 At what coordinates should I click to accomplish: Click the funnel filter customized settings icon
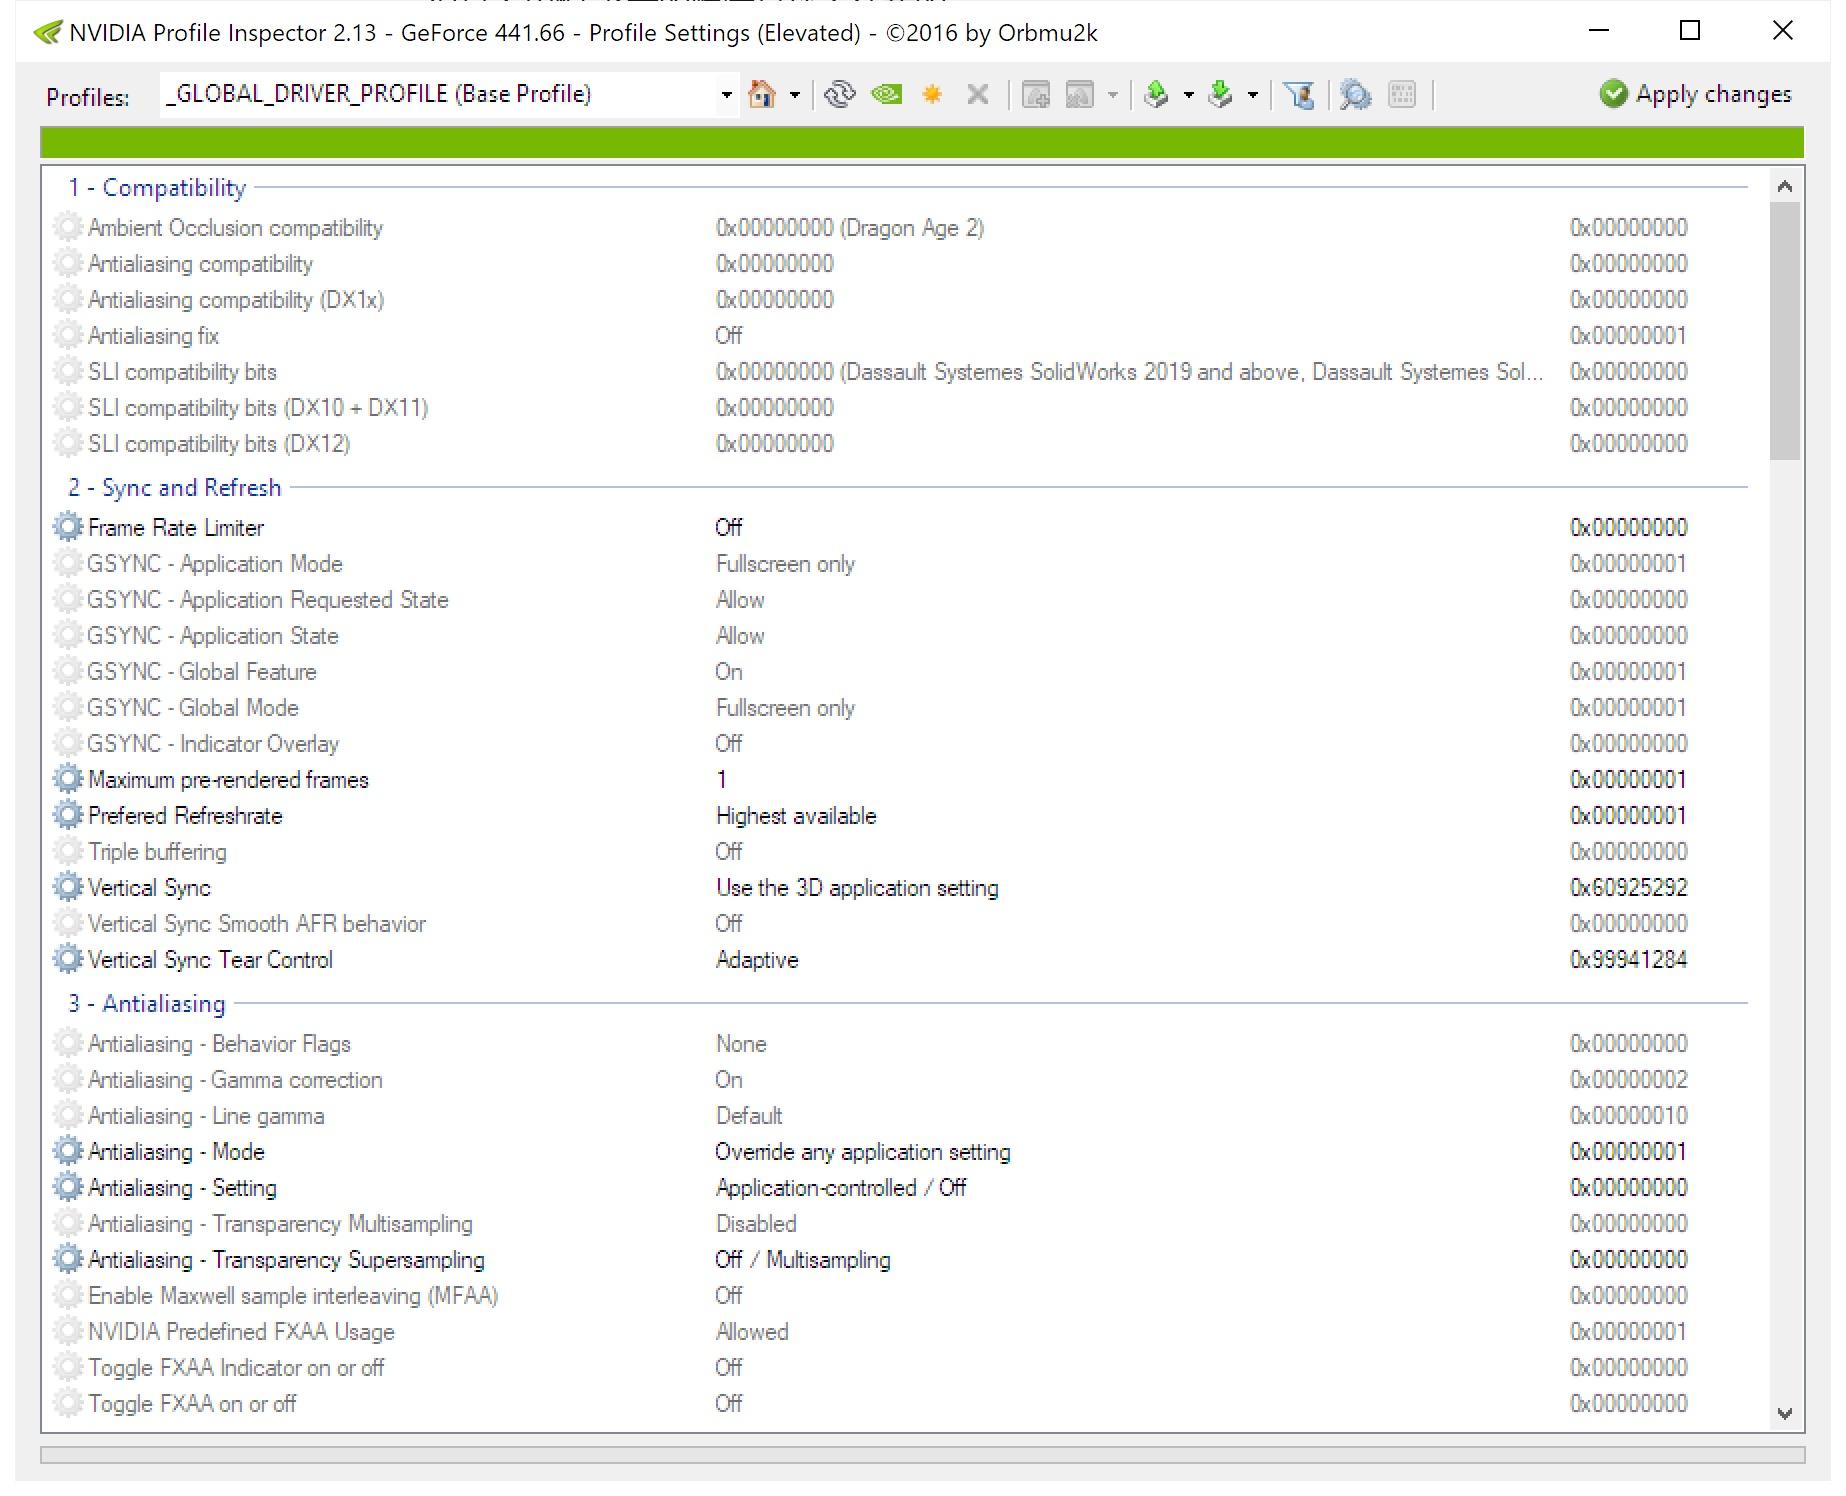(x=1300, y=95)
